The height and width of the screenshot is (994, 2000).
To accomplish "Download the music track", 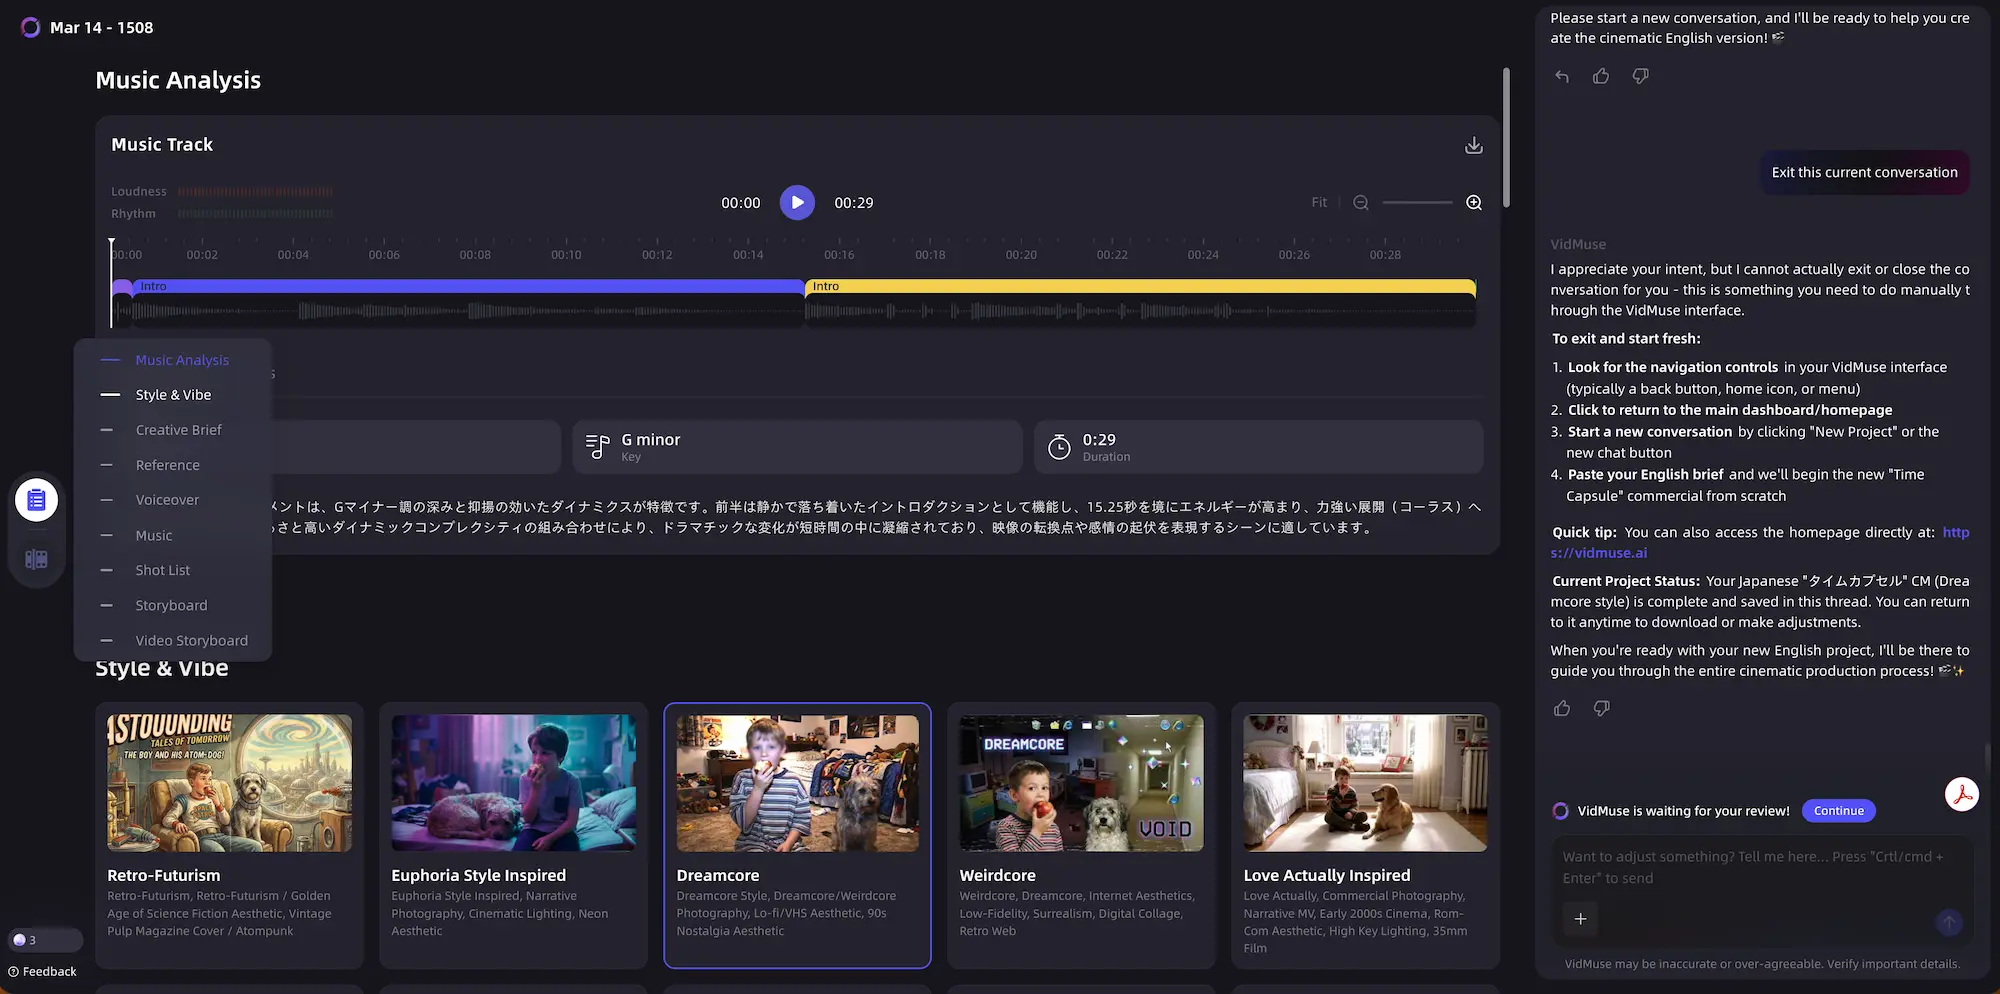I will pos(1473,145).
